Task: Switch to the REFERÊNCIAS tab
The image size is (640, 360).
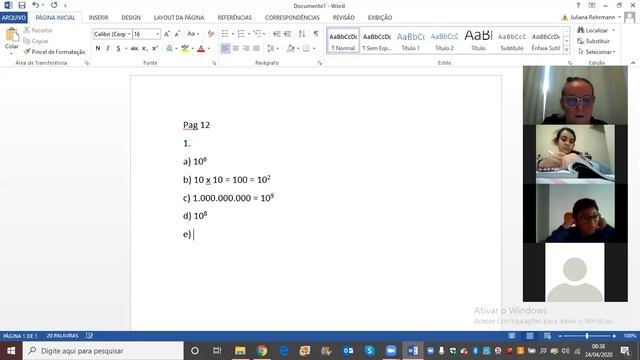Action: pos(235,18)
